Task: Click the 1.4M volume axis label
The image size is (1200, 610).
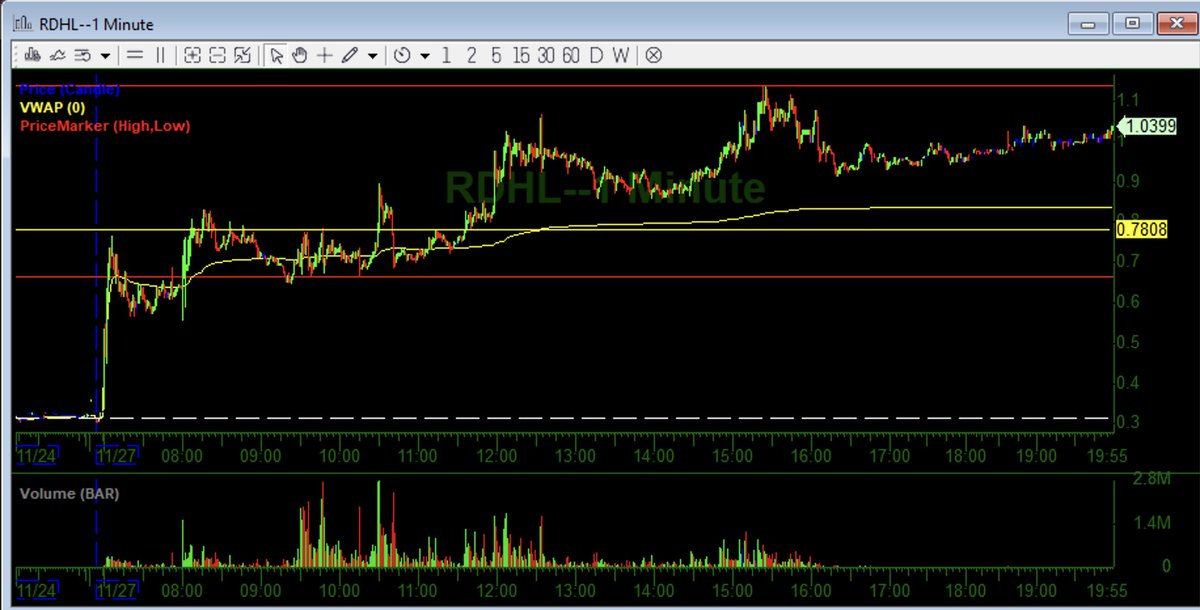Action: (1150, 523)
